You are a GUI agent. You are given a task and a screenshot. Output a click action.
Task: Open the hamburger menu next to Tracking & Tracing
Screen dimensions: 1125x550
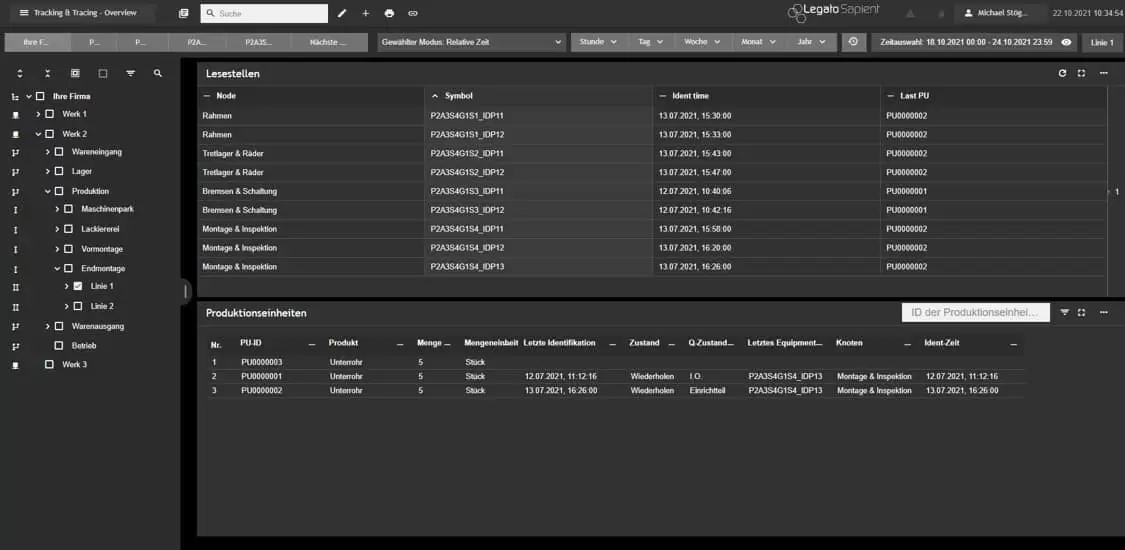(24, 13)
